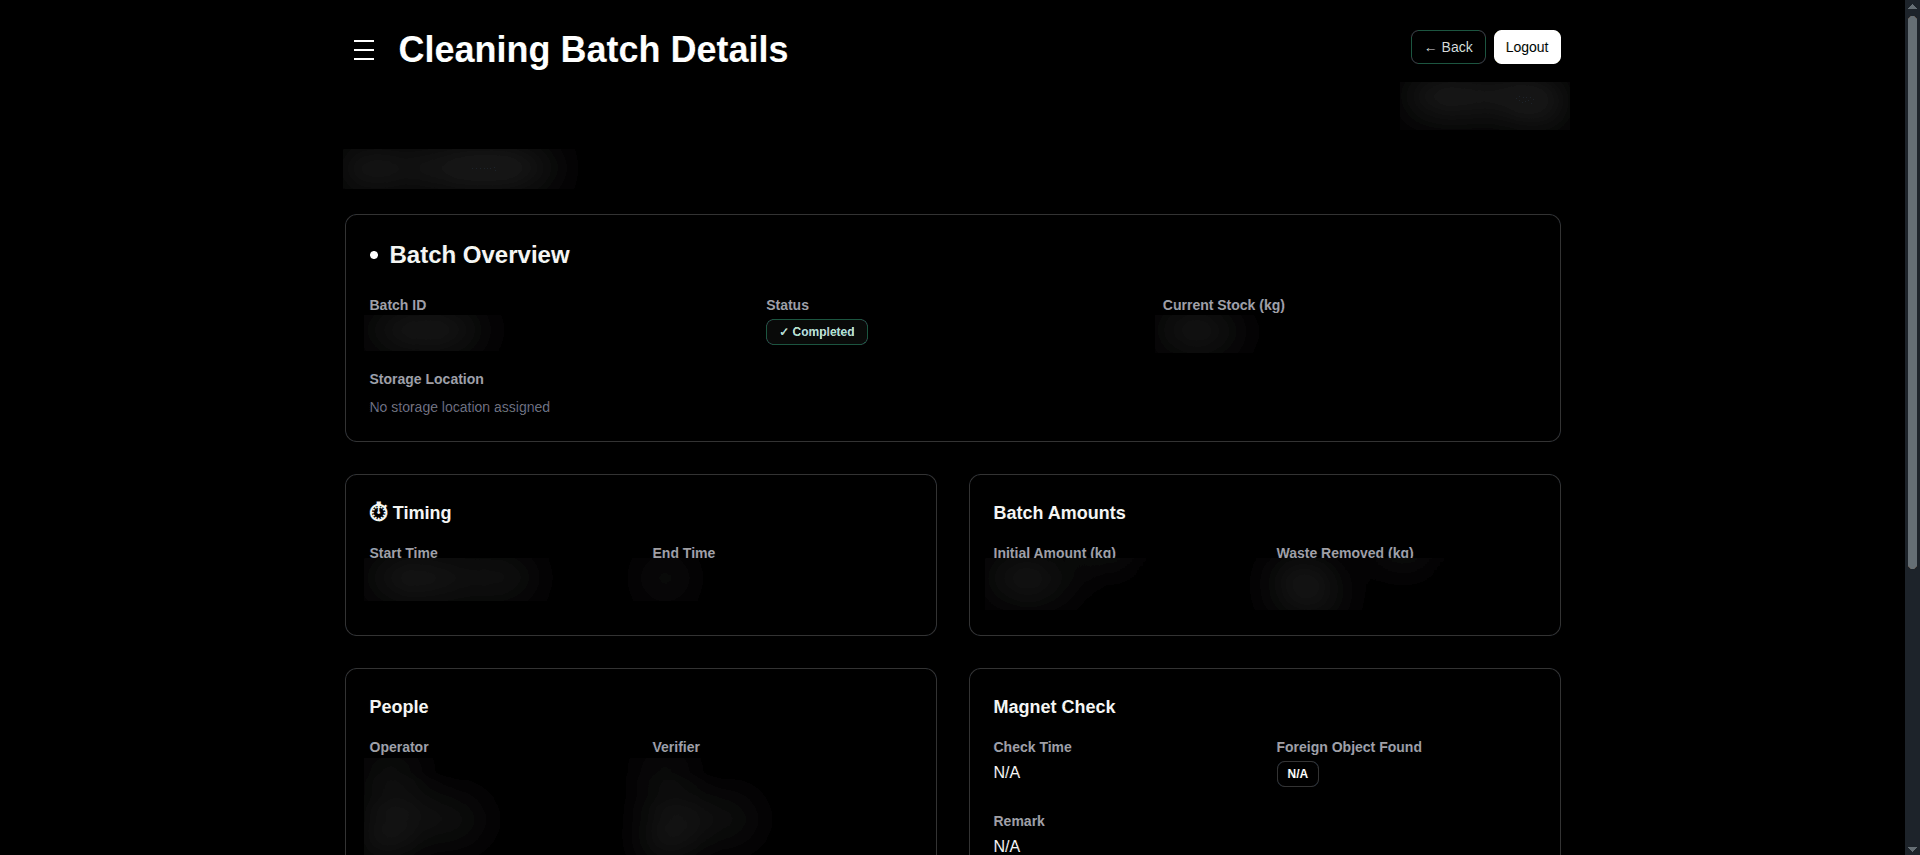Click the Batch Amounts heading

(x=1059, y=513)
